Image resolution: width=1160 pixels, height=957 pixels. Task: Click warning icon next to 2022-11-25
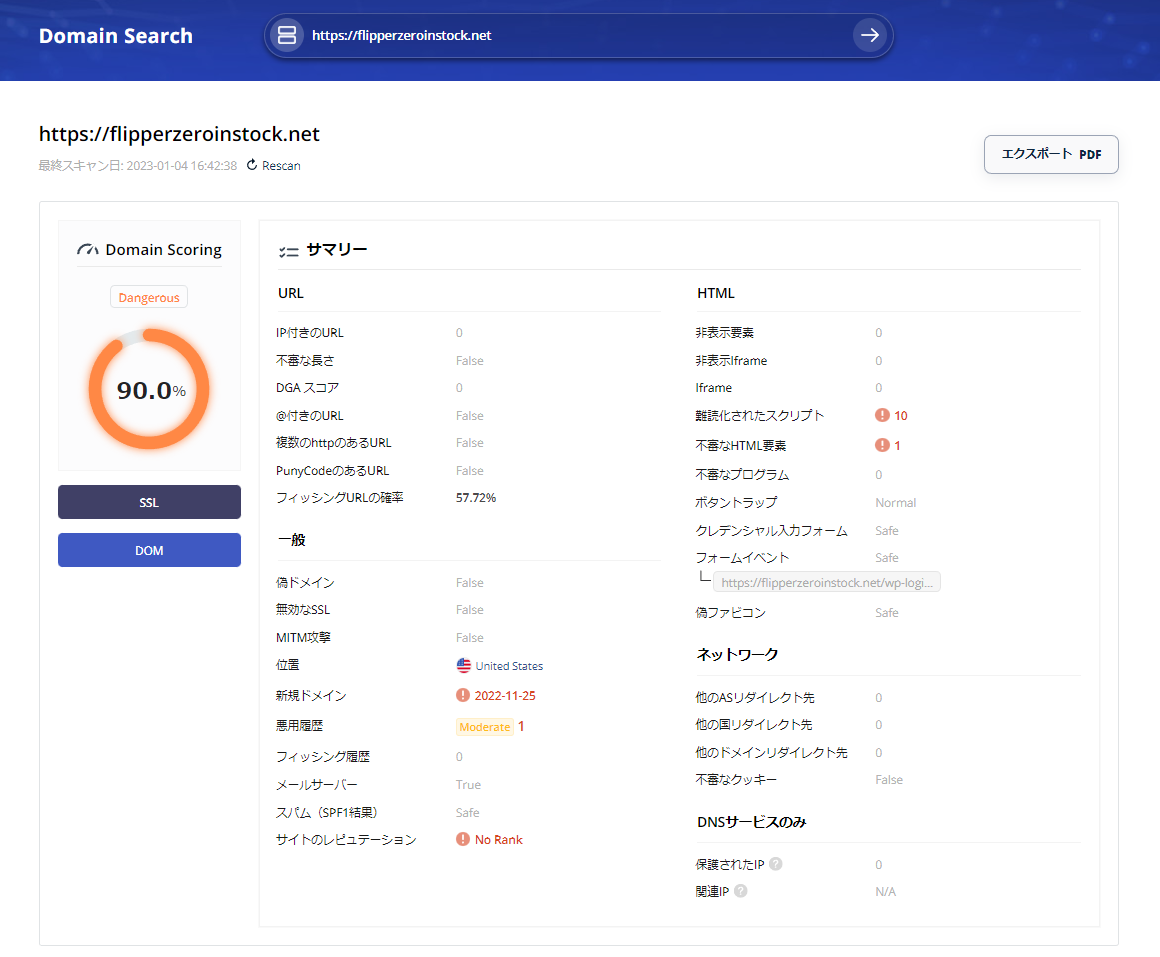[463, 695]
